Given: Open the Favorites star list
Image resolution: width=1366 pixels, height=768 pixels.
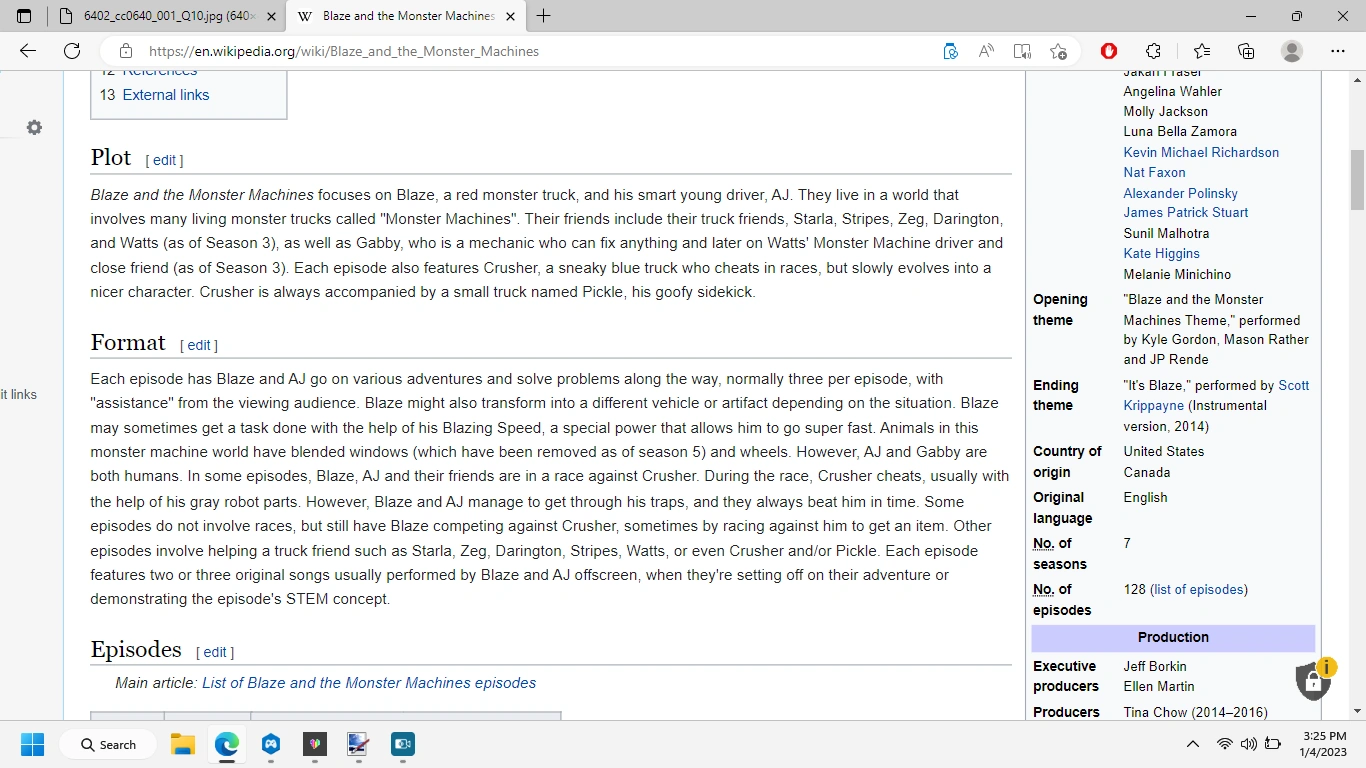Looking at the screenshot, I should (1201, 50).
